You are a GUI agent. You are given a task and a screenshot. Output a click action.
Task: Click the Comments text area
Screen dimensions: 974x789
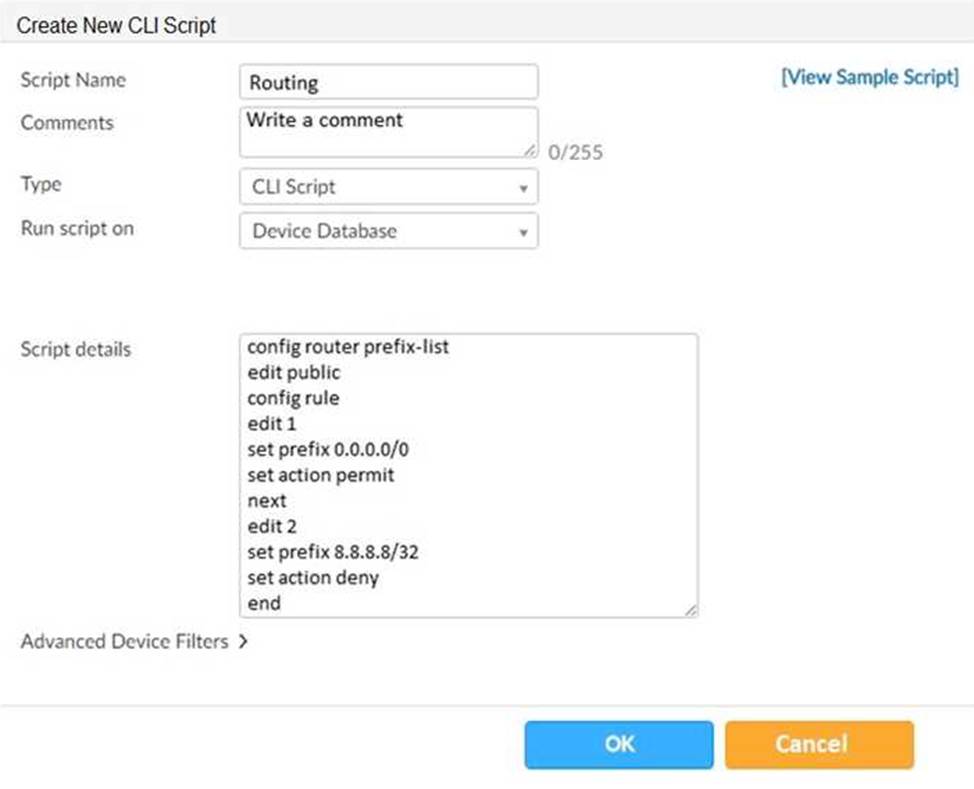388,132
